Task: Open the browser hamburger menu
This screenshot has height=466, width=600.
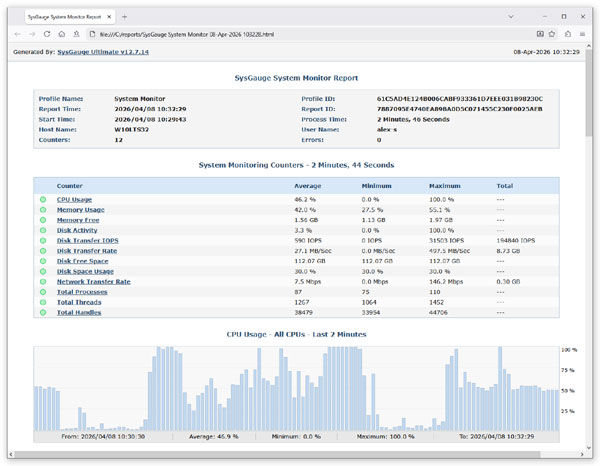Action: [x=582, y=34]
